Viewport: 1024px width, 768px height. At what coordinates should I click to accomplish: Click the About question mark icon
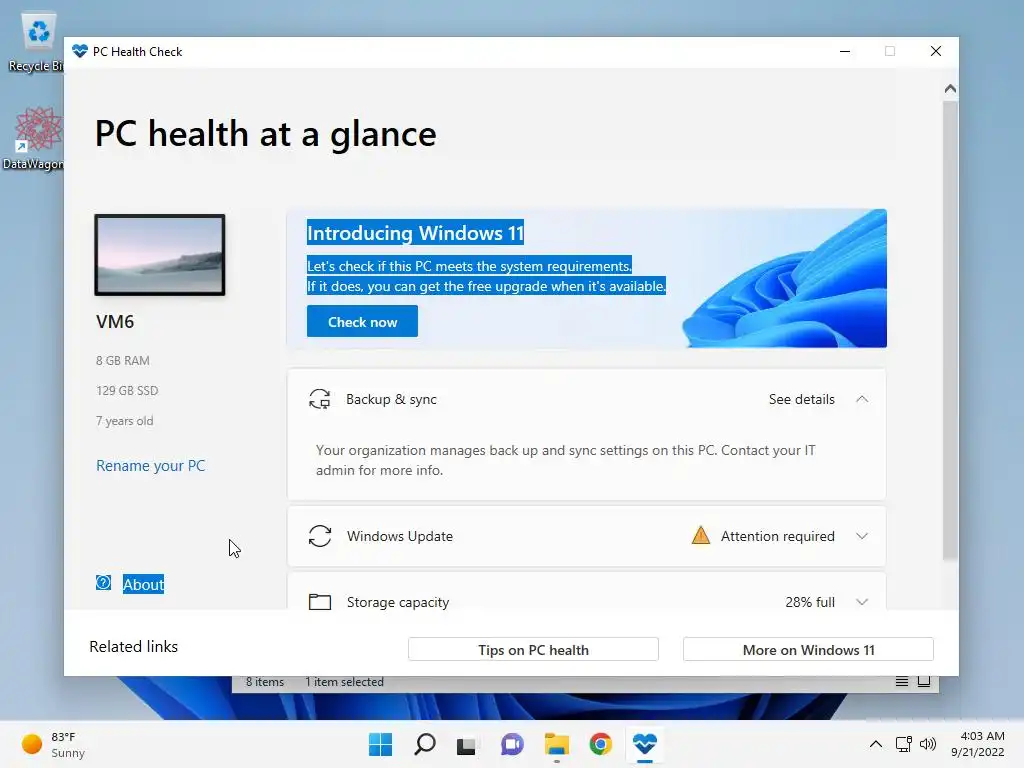click(x=103, y=583)
